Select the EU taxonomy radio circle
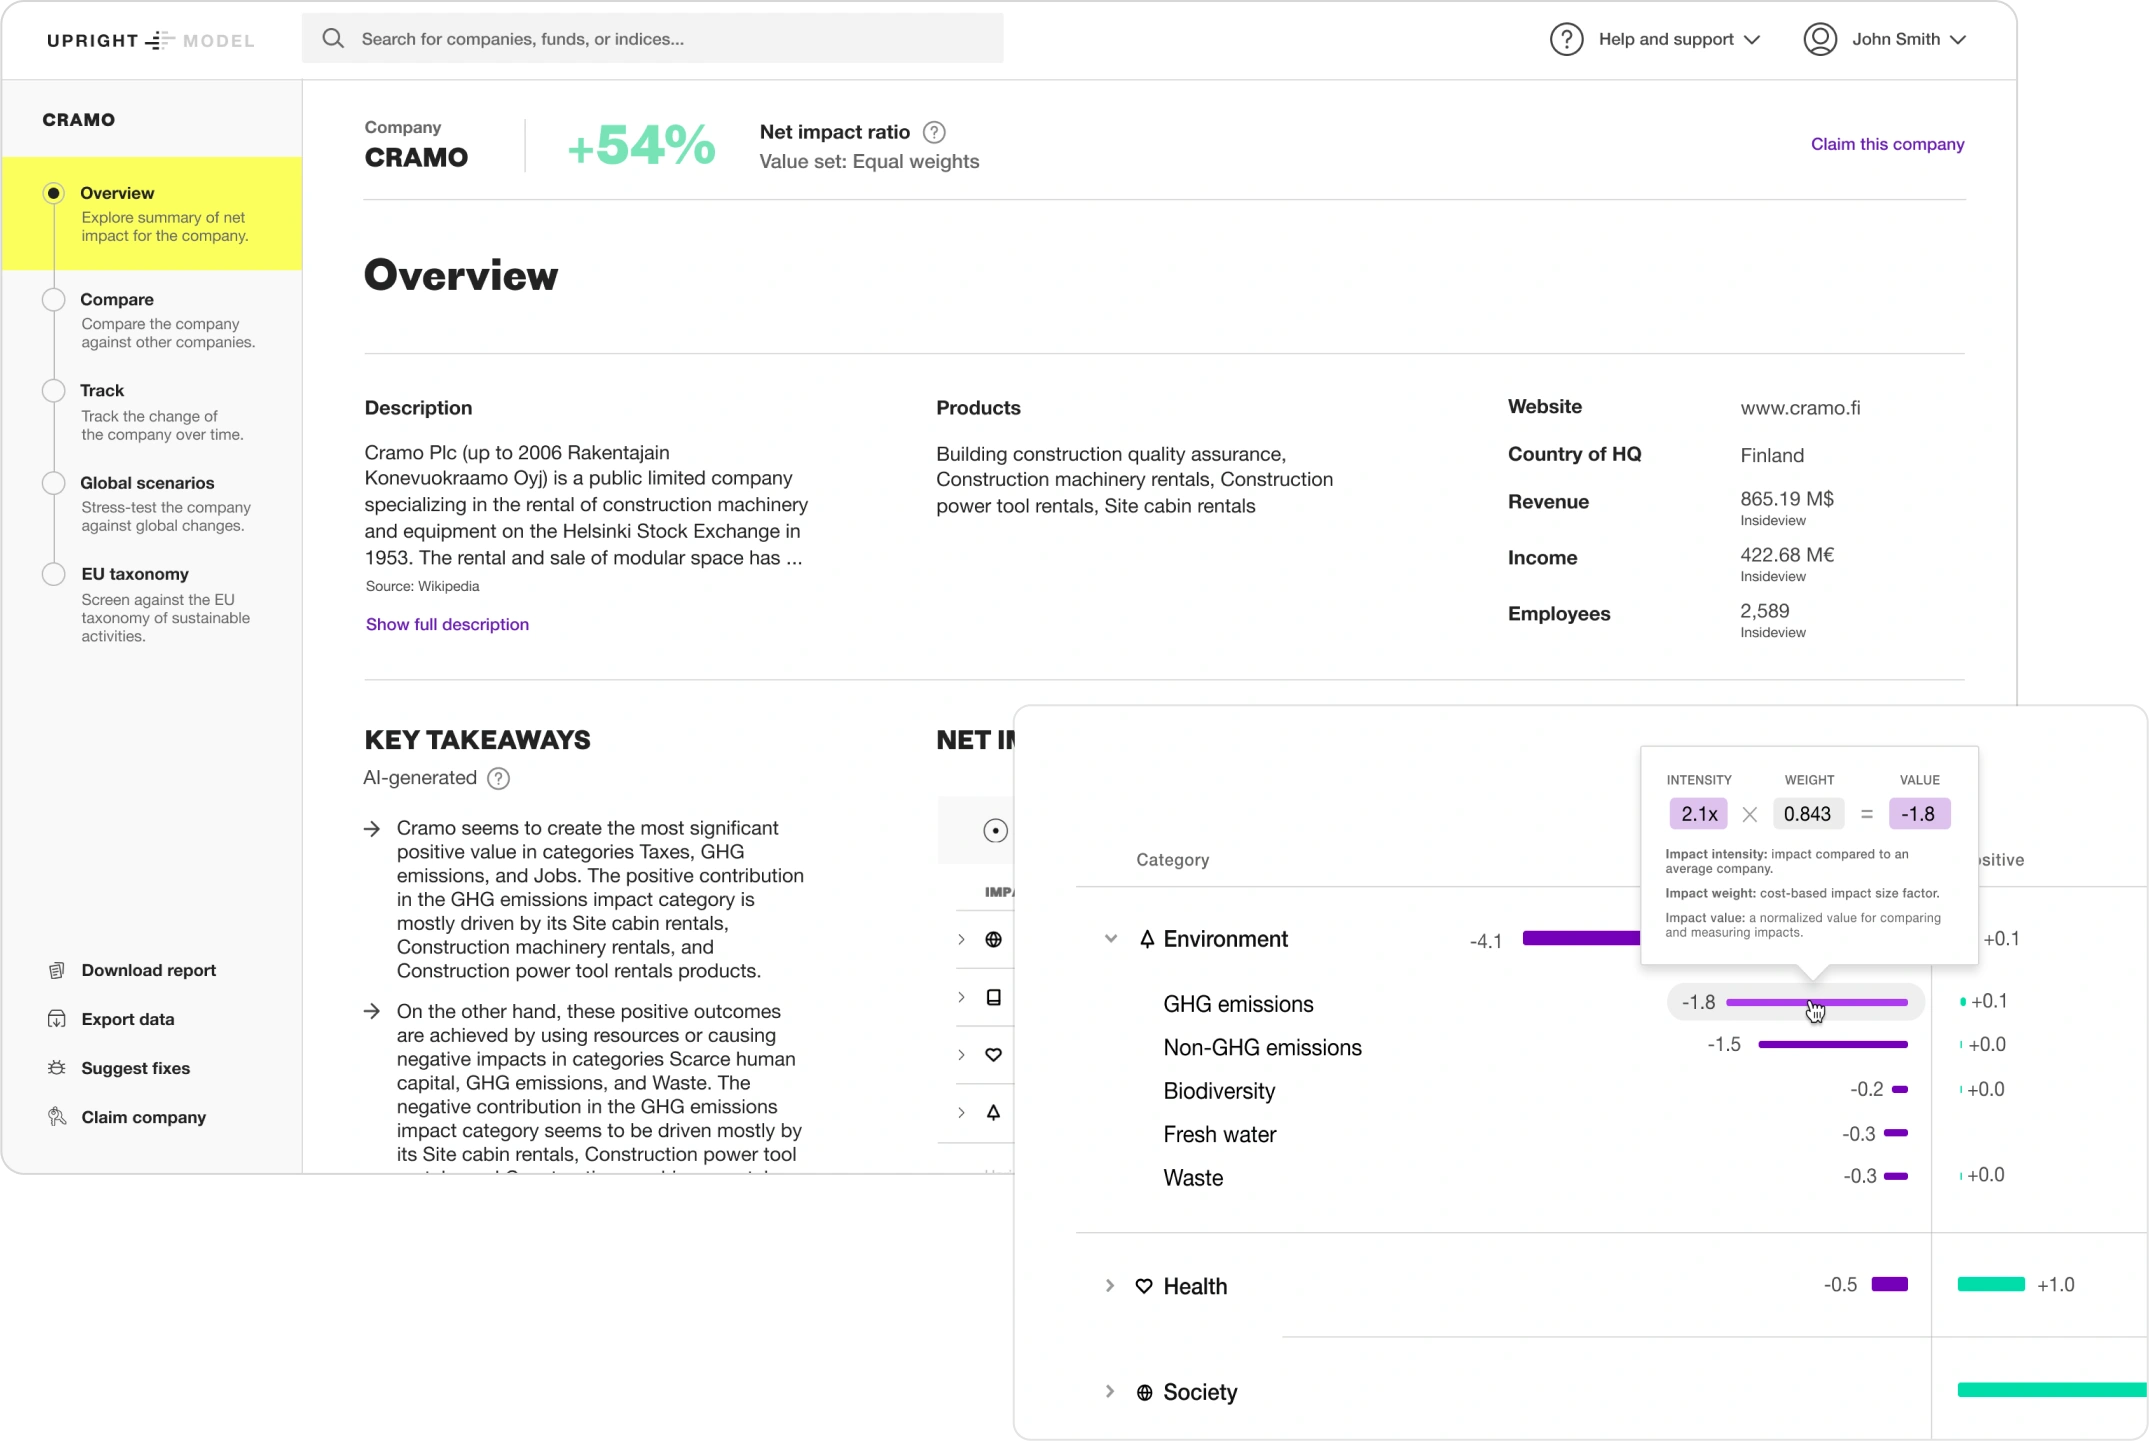The image size is (2149, 1441). click(x=54, y=574)
